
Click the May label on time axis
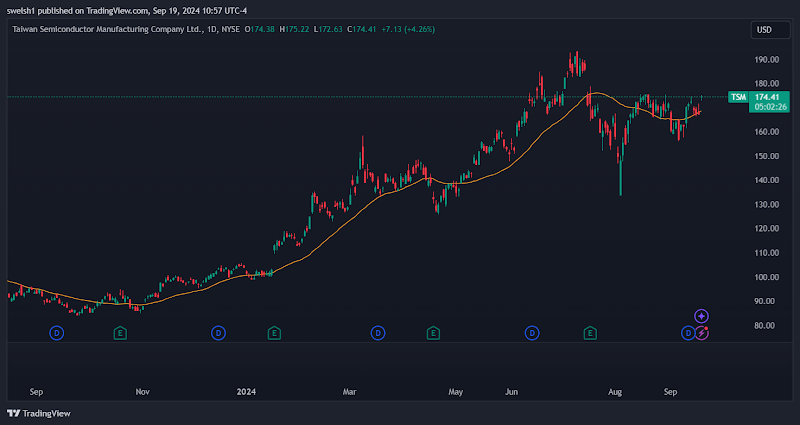pos(456,392)
